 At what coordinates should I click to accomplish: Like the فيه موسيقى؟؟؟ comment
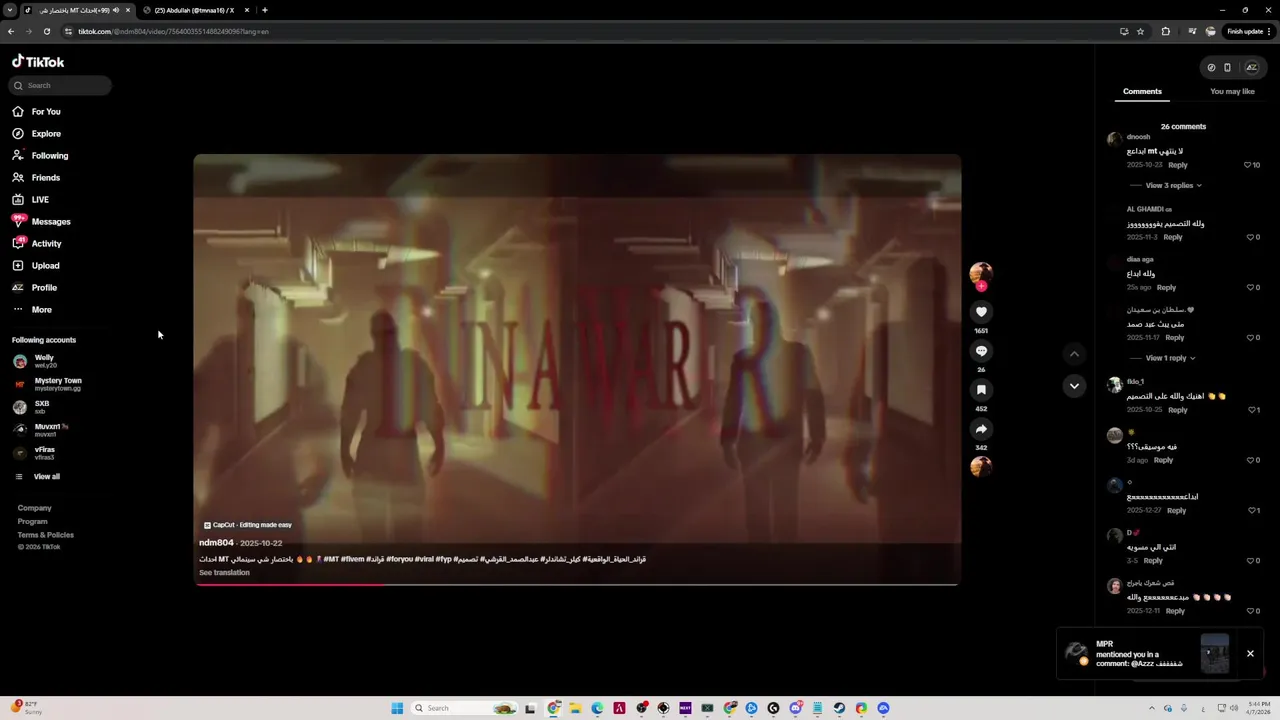tap(1250, 461)
